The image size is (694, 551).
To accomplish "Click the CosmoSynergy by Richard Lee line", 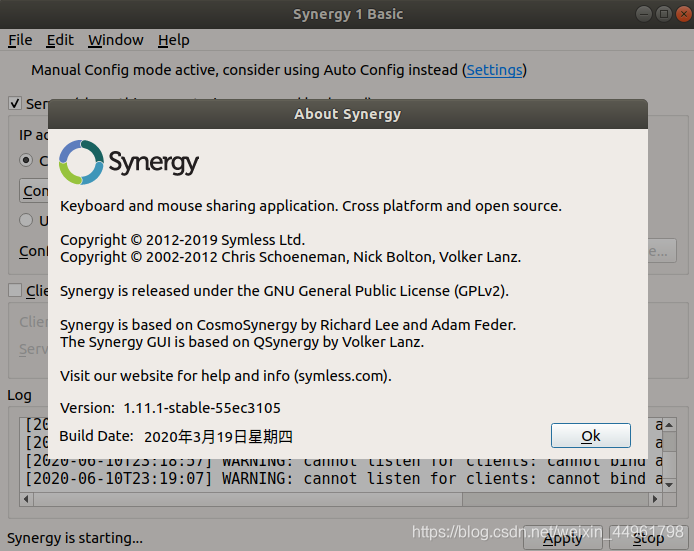I will (x=288, y=325).
